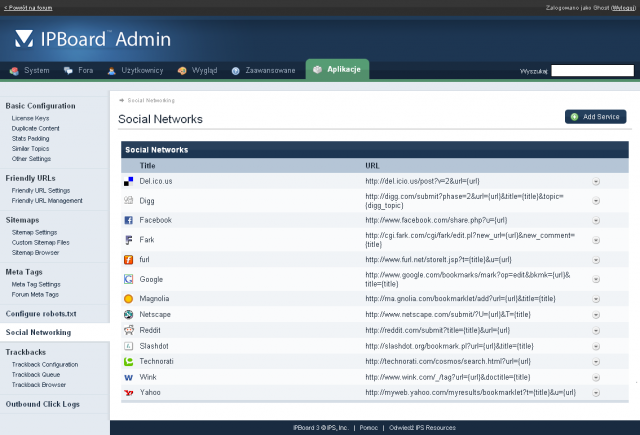The width and height of the screenshot is (640, 435).
Task: Click the Google service icon
Action: click(x=129, y=279)
